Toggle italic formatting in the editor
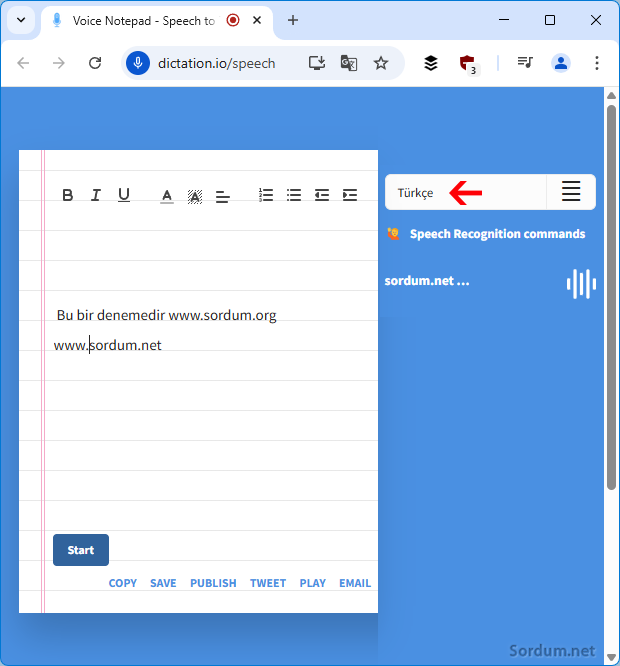Image resolution: width=620 pixels, height=666 pixels. (x=96, y=195)
